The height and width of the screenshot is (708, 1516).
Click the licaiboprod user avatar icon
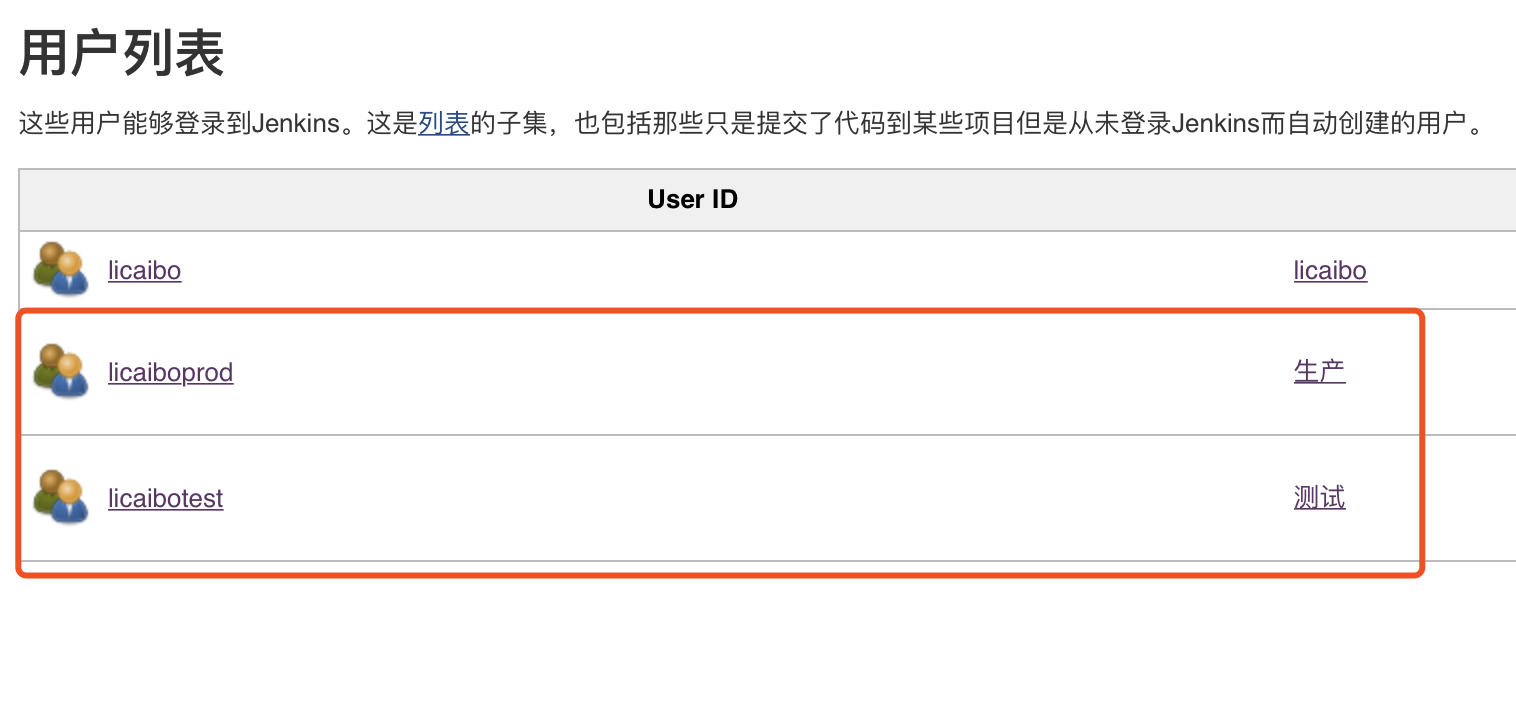click(61, 372)
